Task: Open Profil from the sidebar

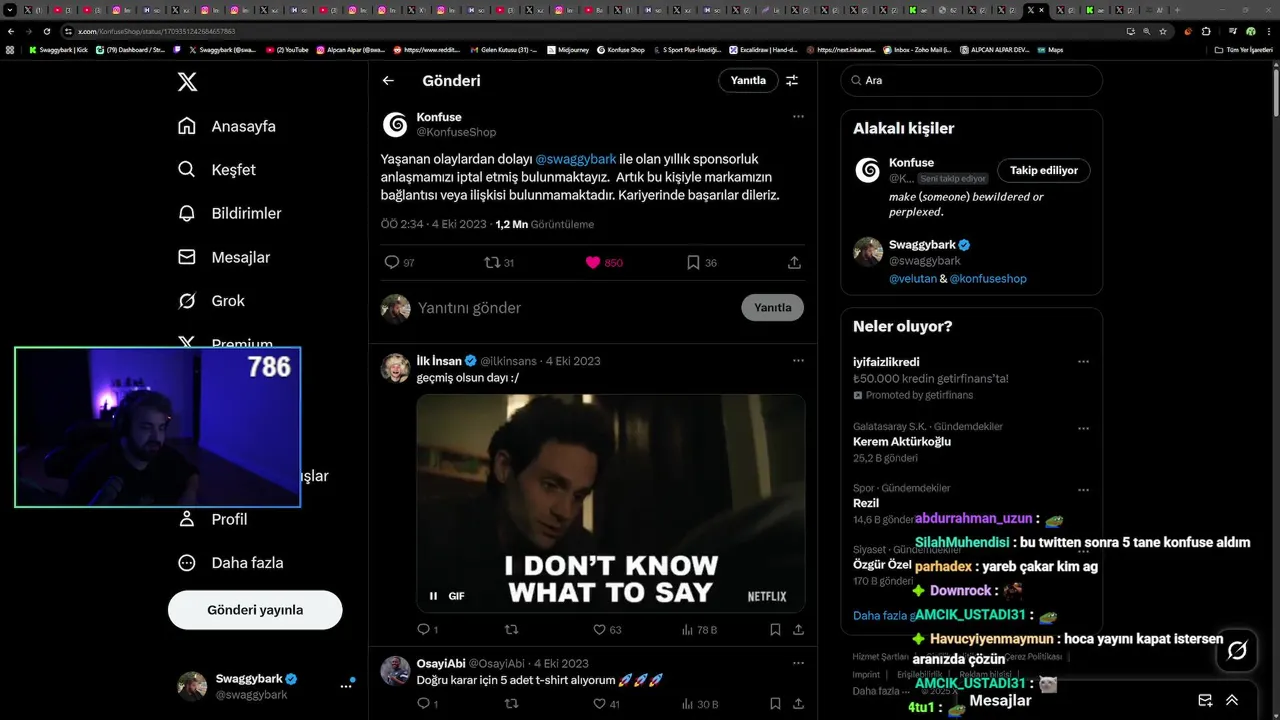Action: click(213, 519)
